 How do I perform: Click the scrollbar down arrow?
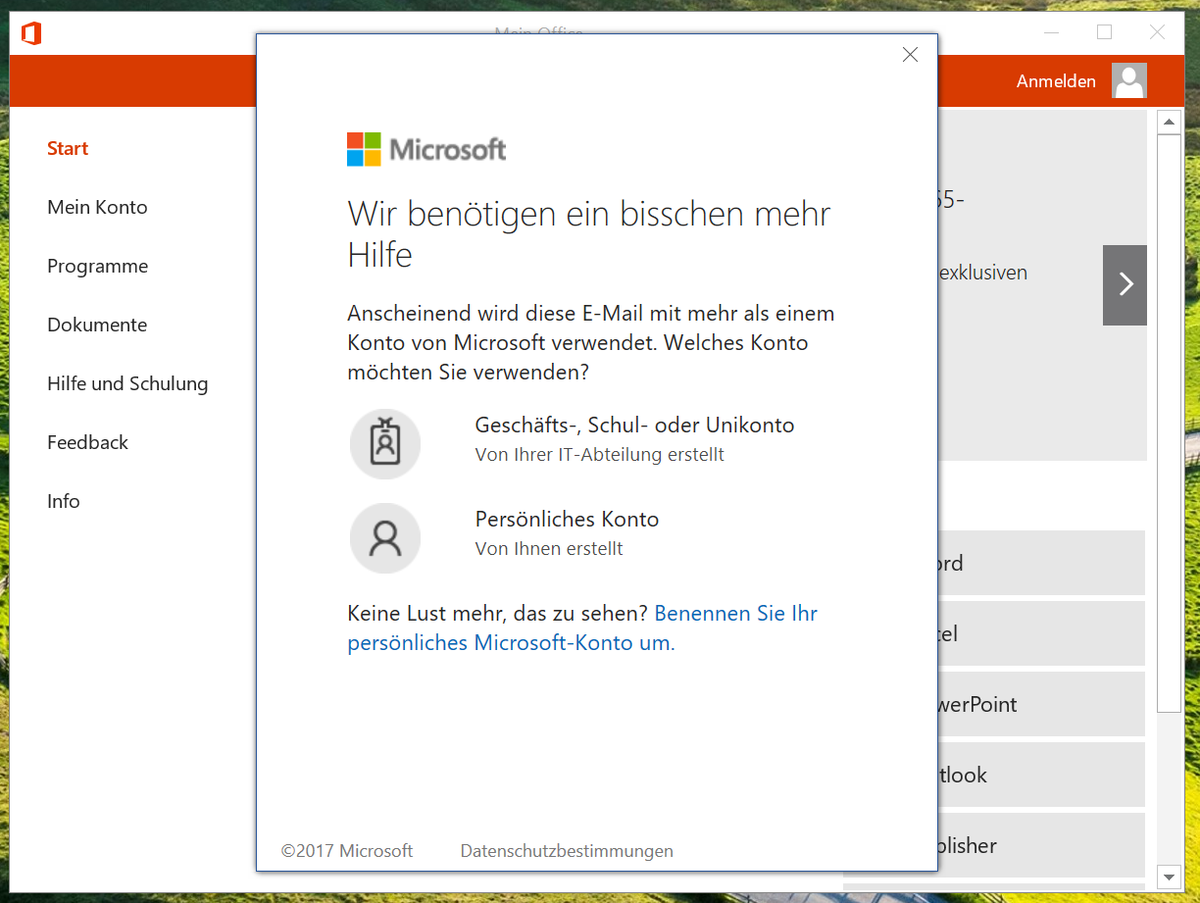pyautogui.click(x=1169, y=877)
